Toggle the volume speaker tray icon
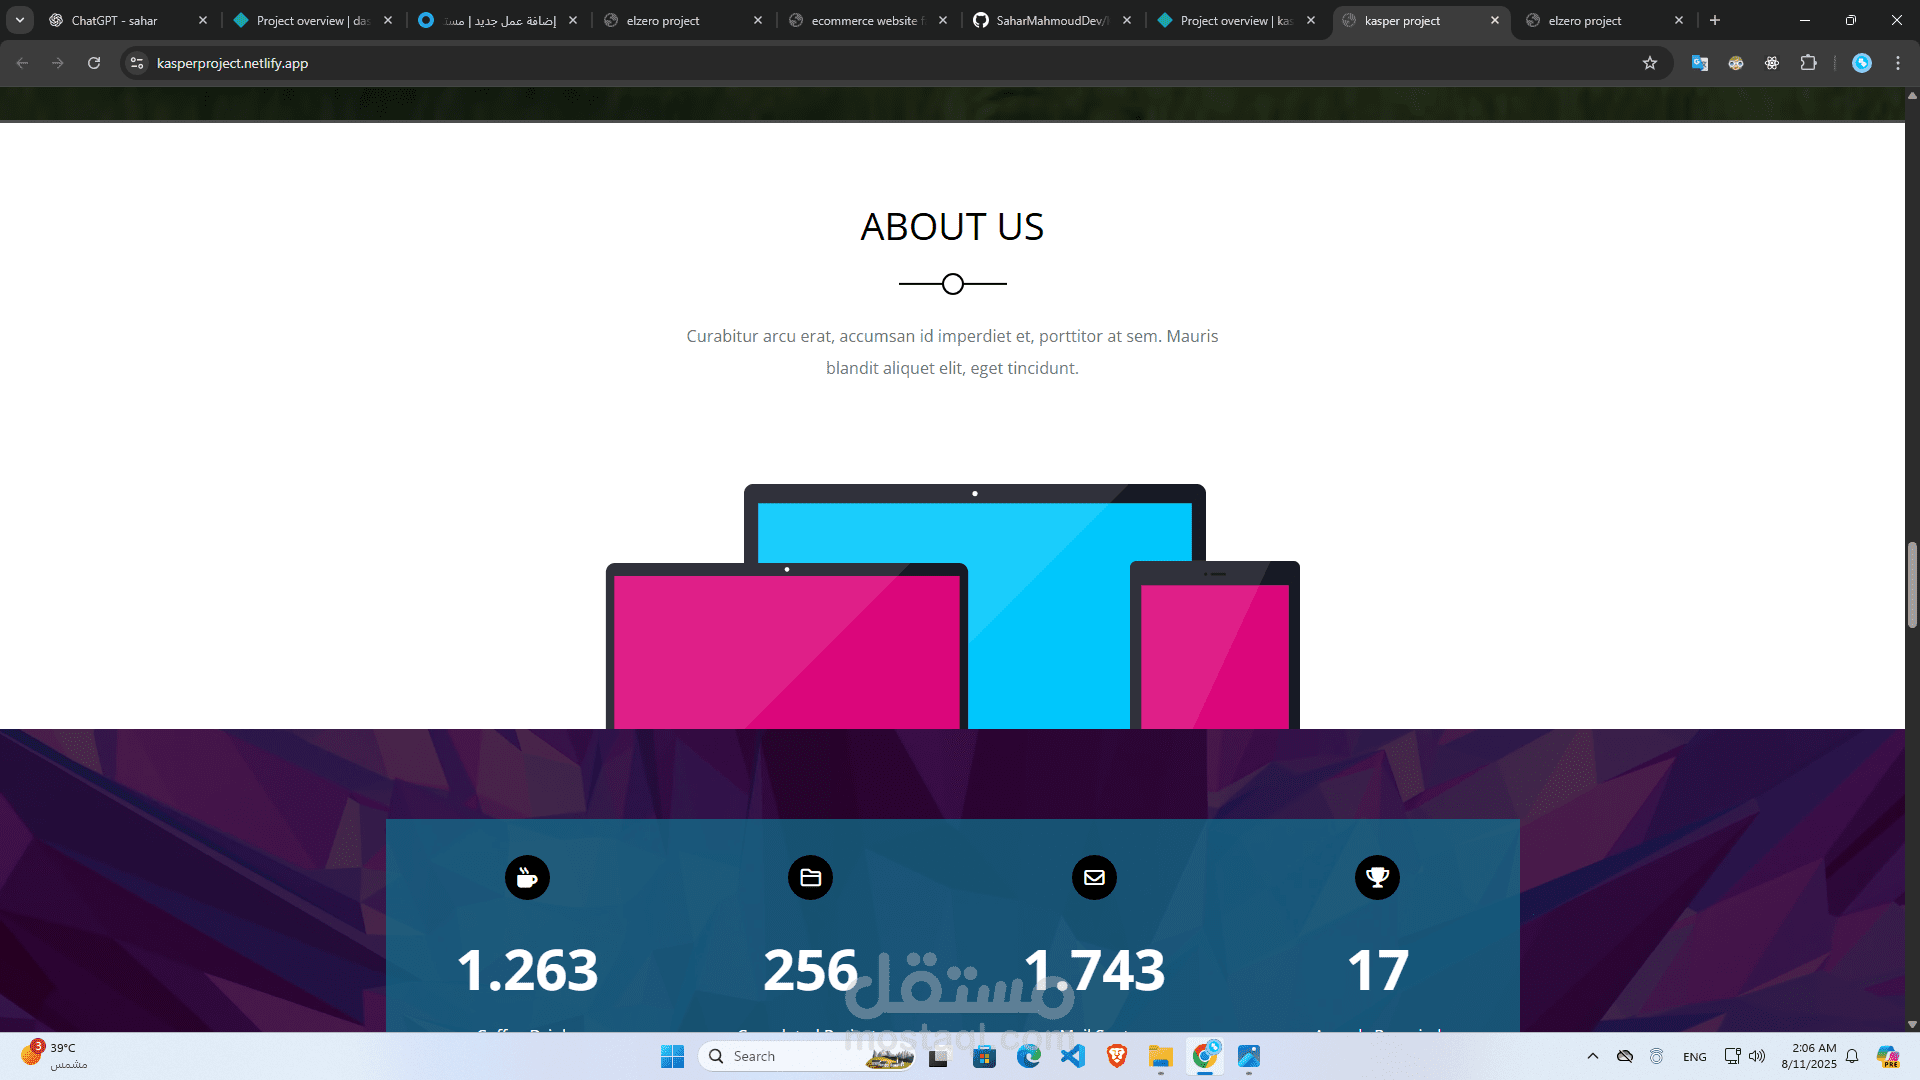This screenshot has width=1920, height=1080. (x=1757, y=1056)
